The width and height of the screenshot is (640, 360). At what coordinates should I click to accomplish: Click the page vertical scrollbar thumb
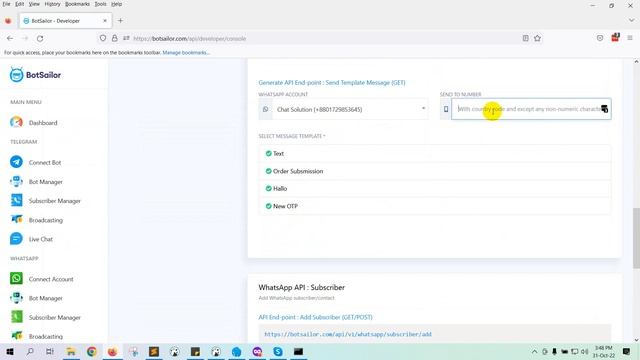pos(636,238)
